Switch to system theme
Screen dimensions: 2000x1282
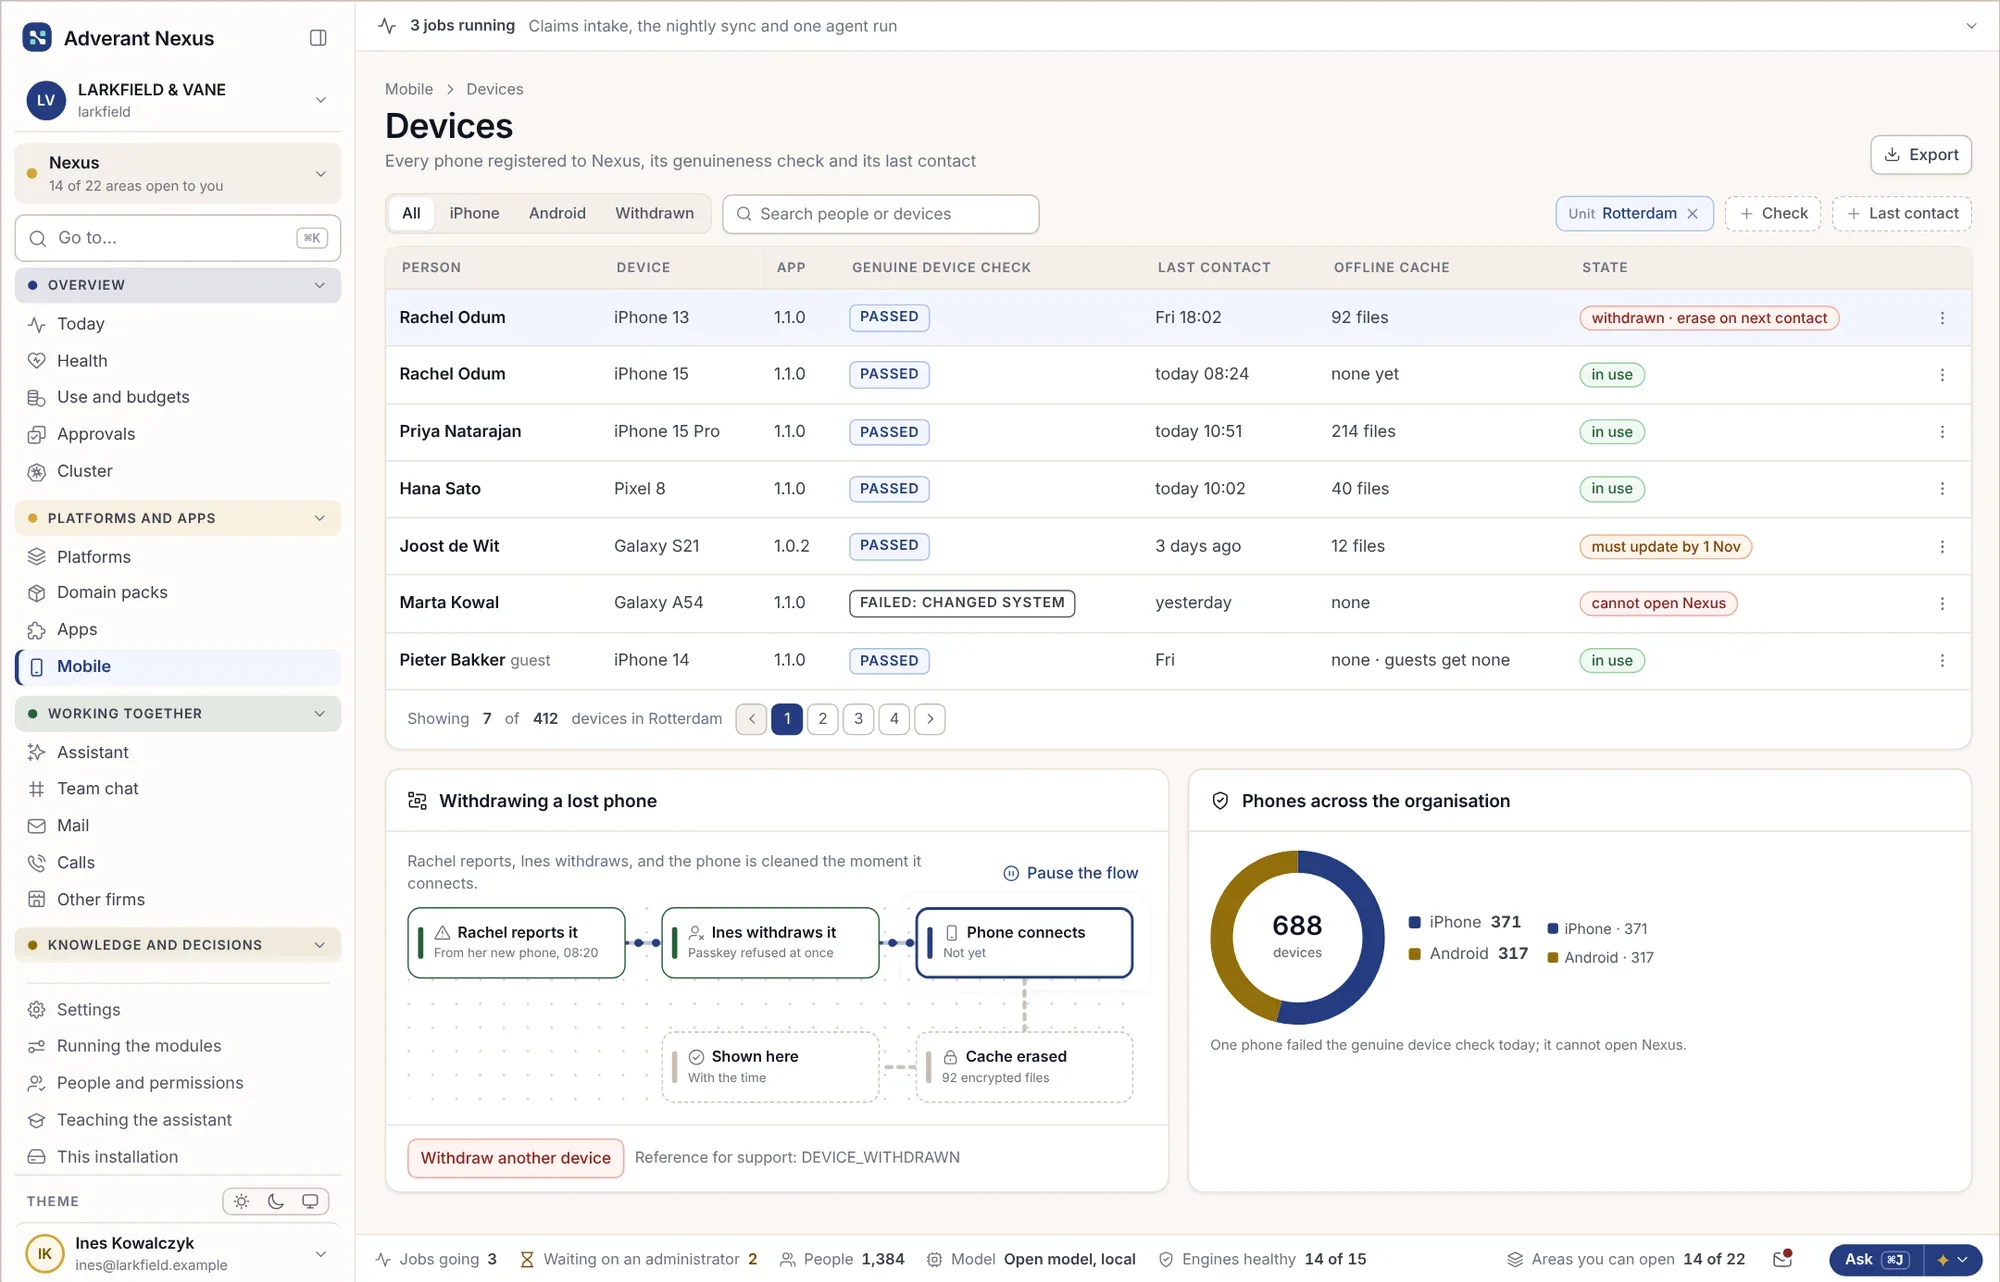[310, 1201]
